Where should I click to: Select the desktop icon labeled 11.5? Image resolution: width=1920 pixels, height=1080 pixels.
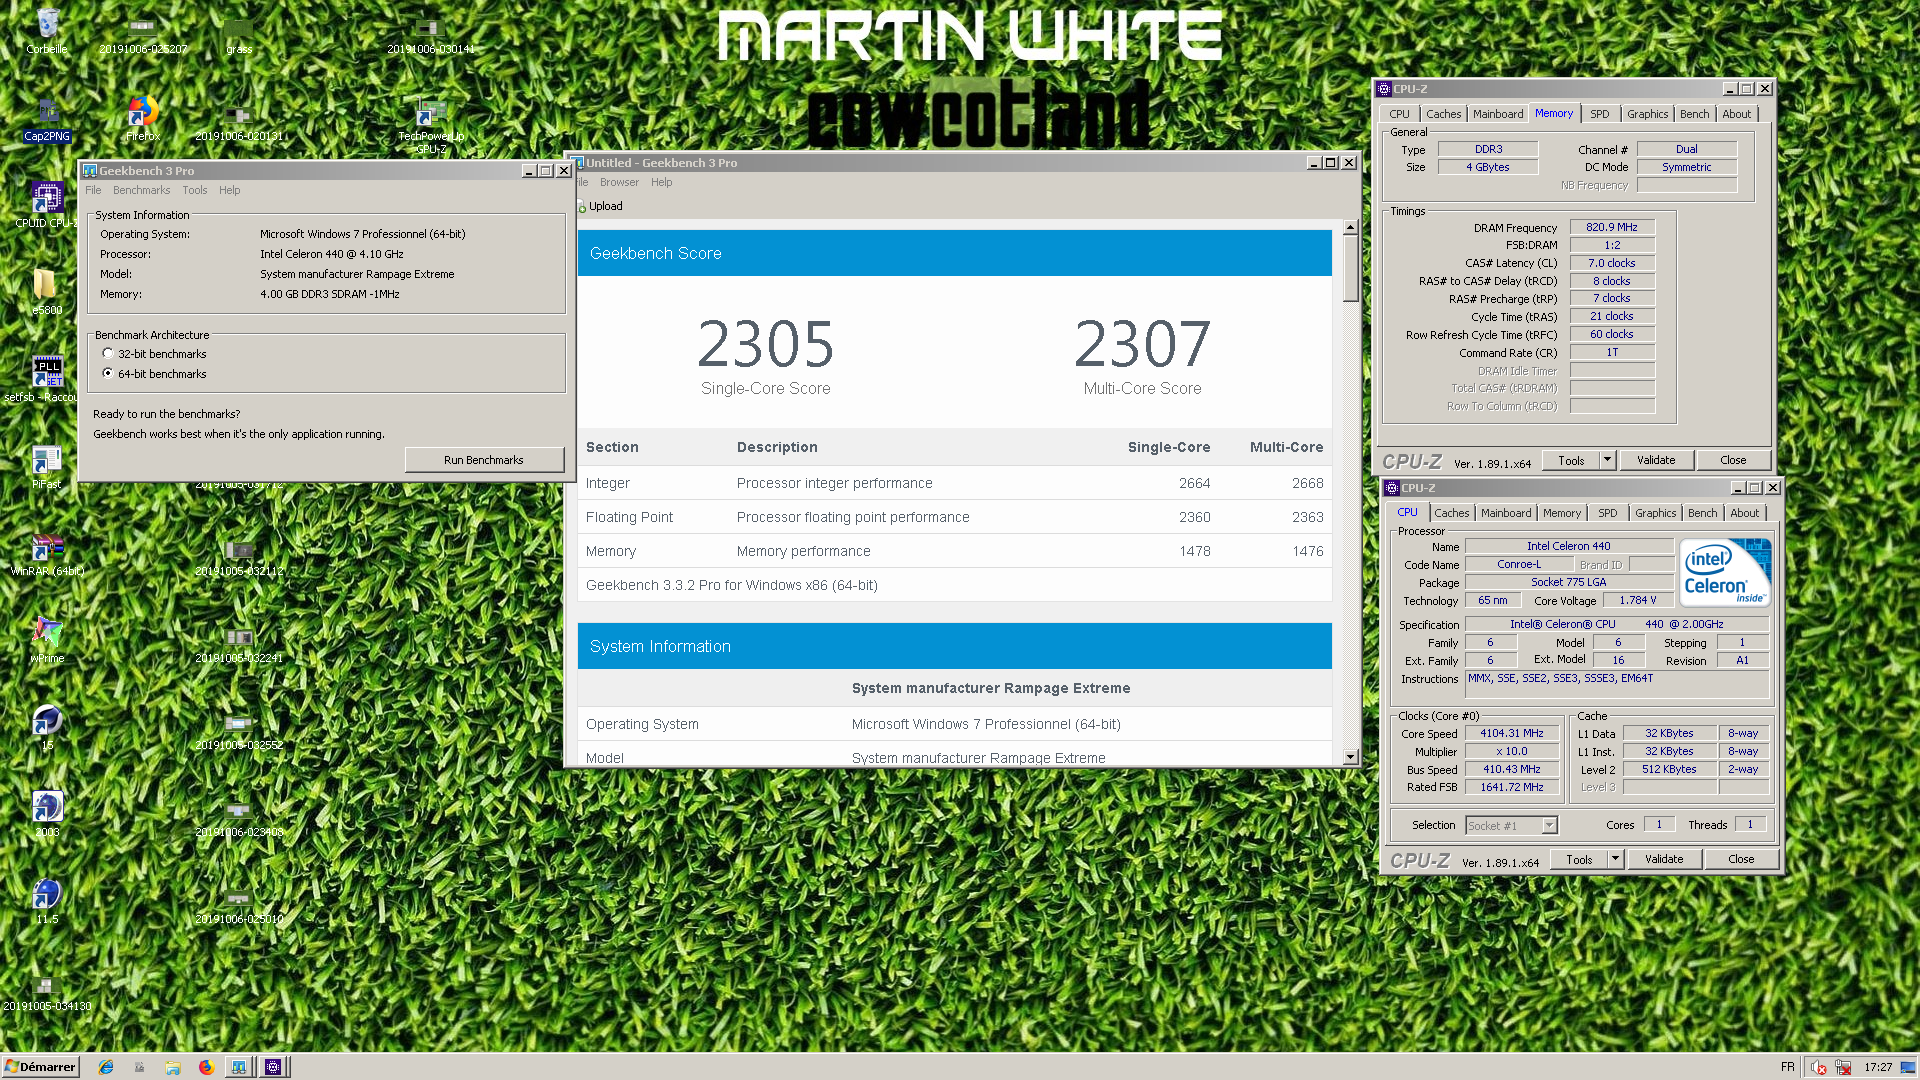[47, 901]
